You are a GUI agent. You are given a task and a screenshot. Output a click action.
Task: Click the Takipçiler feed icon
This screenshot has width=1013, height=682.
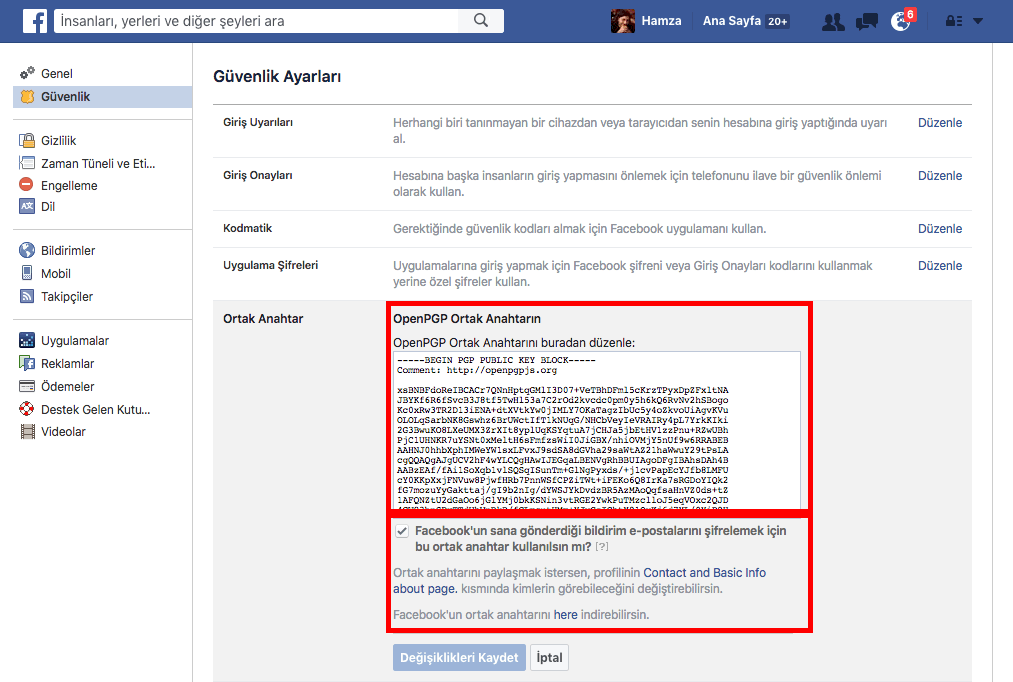(x=27, y=296)
